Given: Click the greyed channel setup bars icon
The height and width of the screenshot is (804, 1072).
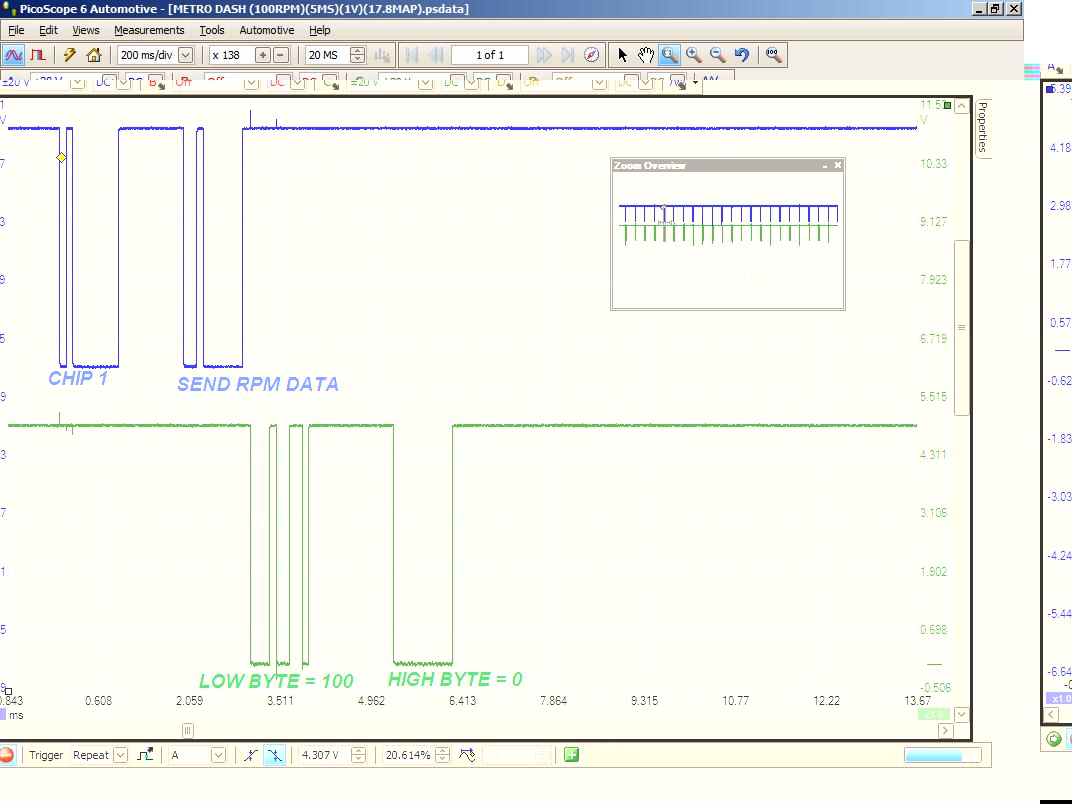Looking at the screenshot, I should point(382,55).
